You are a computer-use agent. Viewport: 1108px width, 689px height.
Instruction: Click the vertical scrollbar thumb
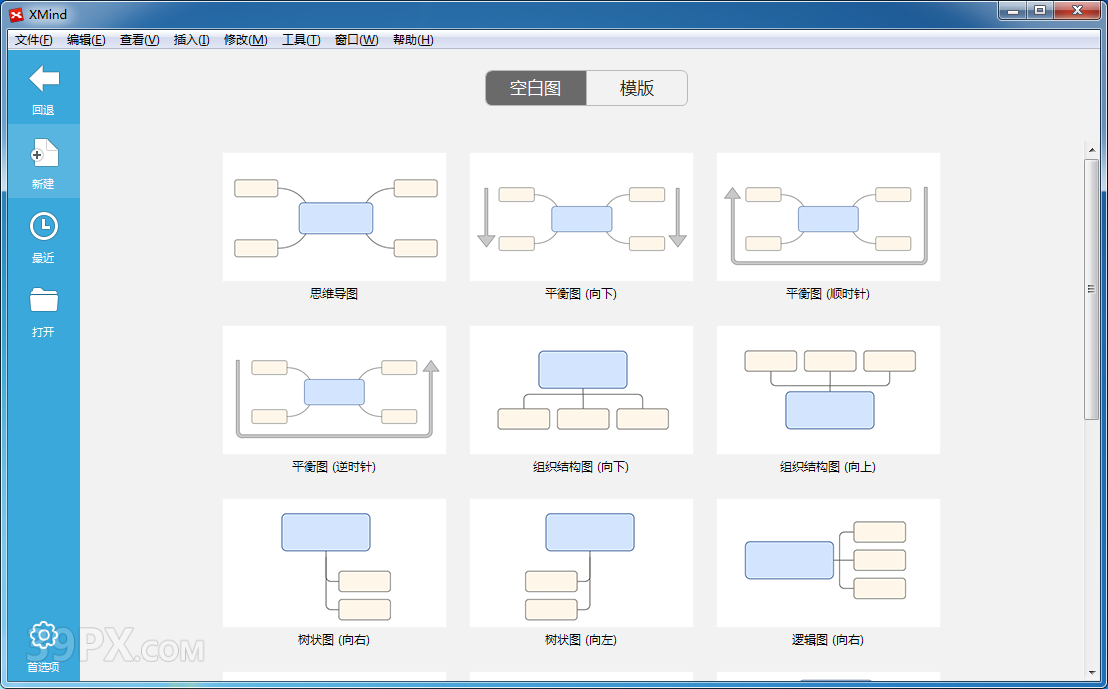point(1092,289)
